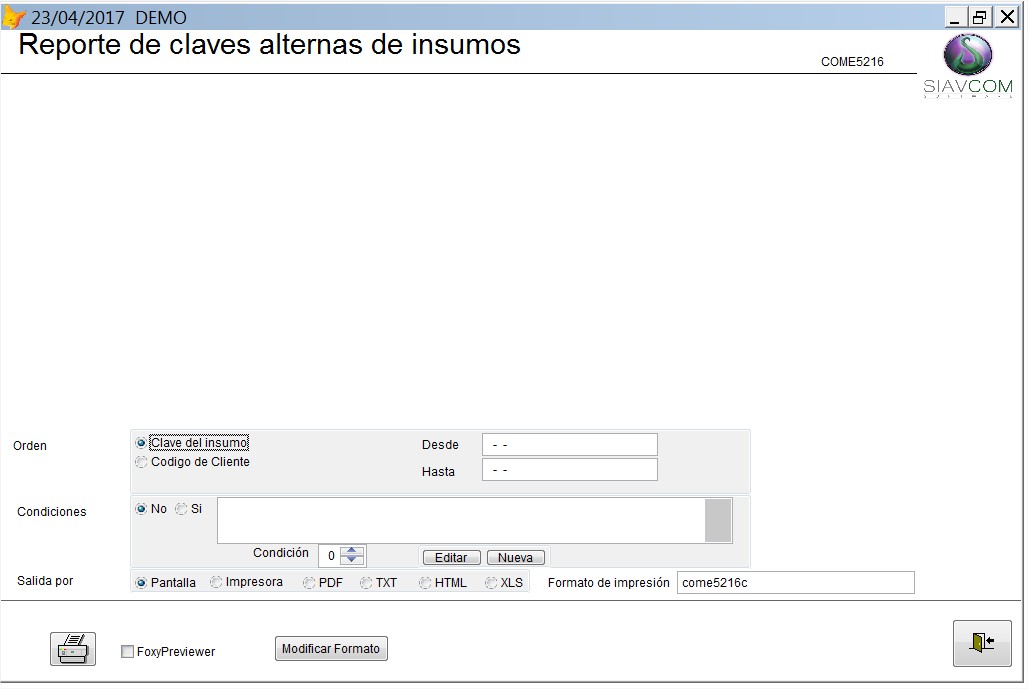Restore the window size
Screen dimensions: 1028x689
[980, 17]
